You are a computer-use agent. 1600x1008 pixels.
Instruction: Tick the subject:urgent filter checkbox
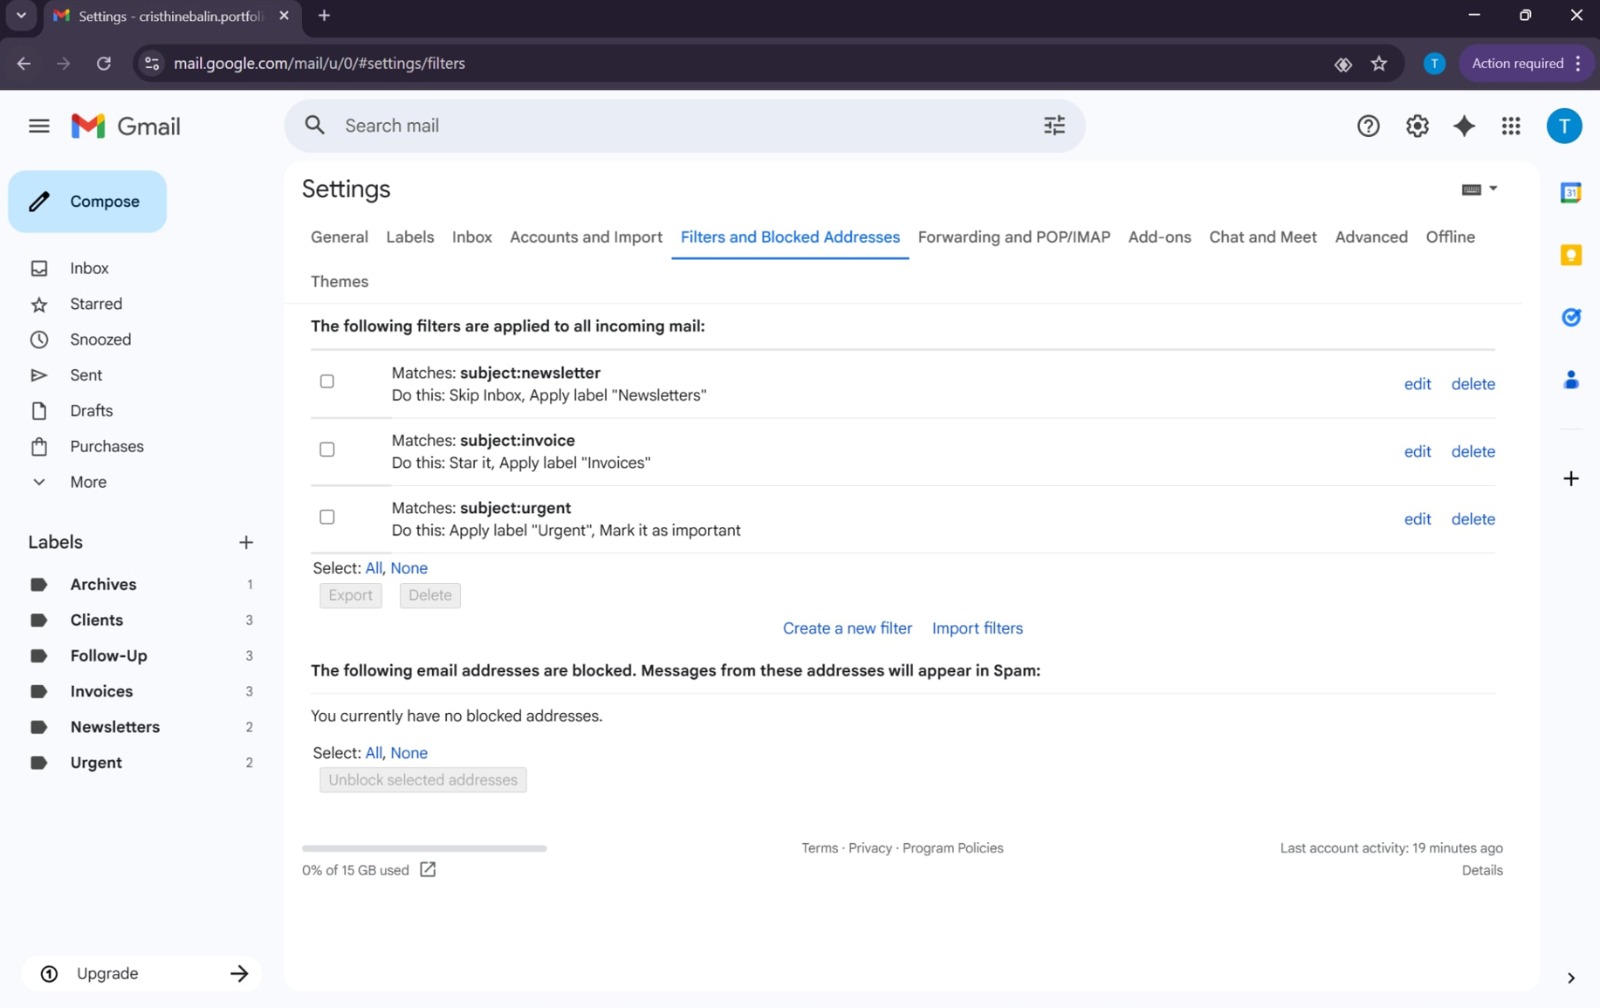[327, 517]
